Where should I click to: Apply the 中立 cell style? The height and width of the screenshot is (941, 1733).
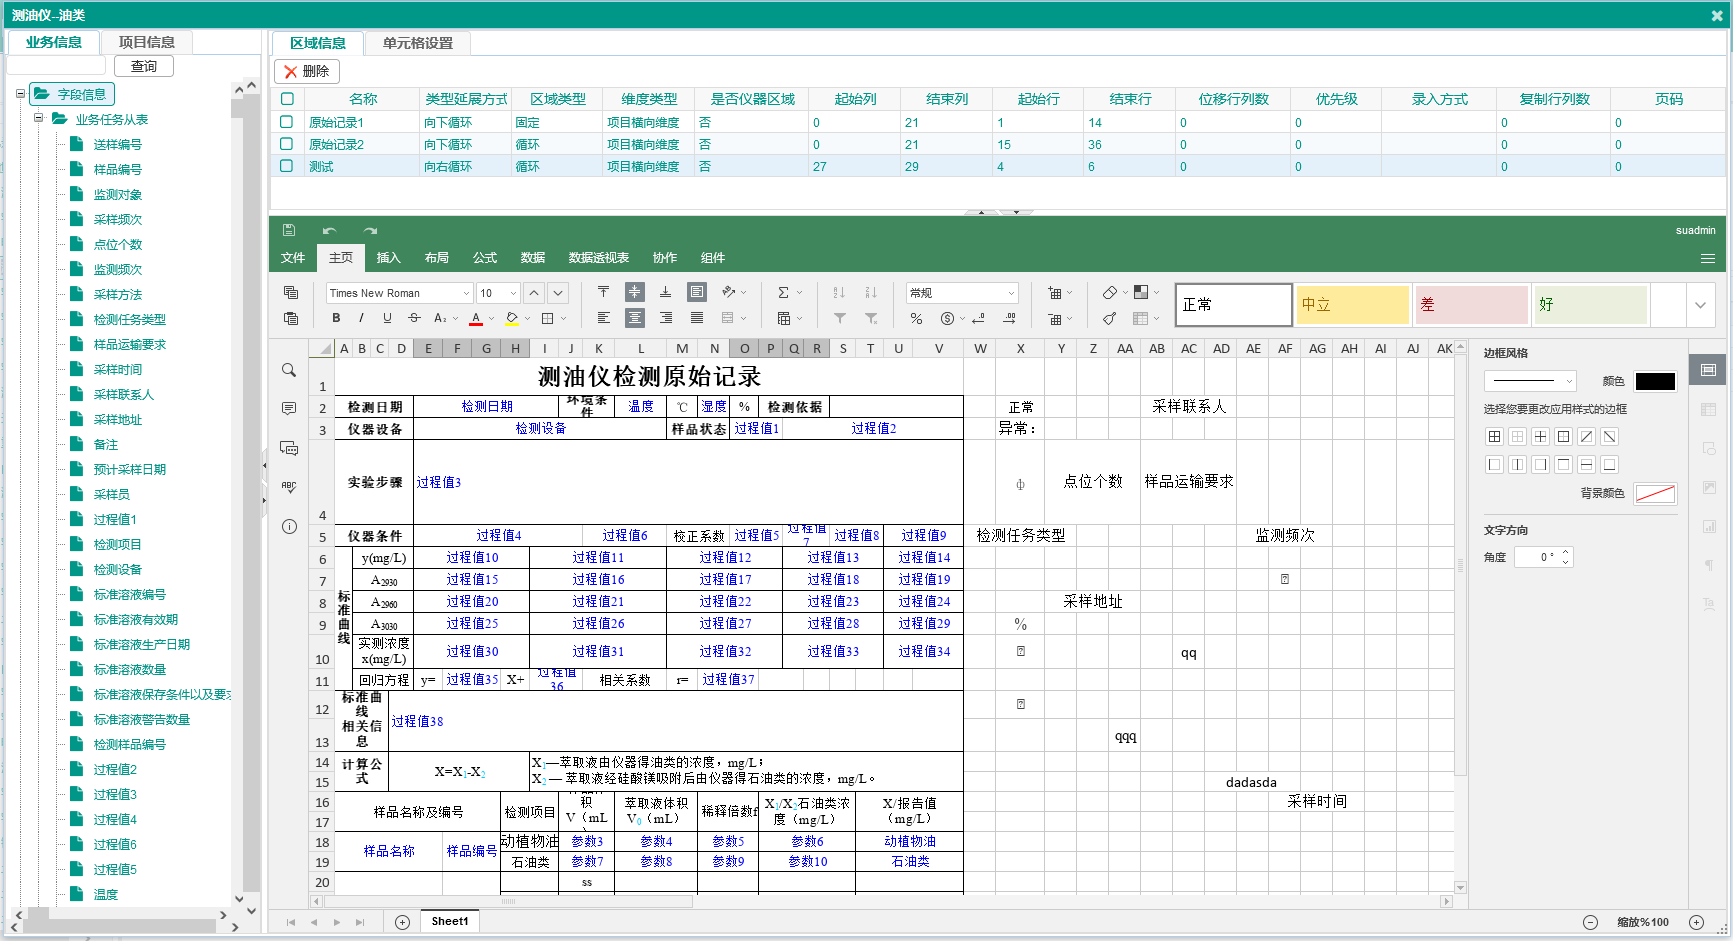(1353, 305)
